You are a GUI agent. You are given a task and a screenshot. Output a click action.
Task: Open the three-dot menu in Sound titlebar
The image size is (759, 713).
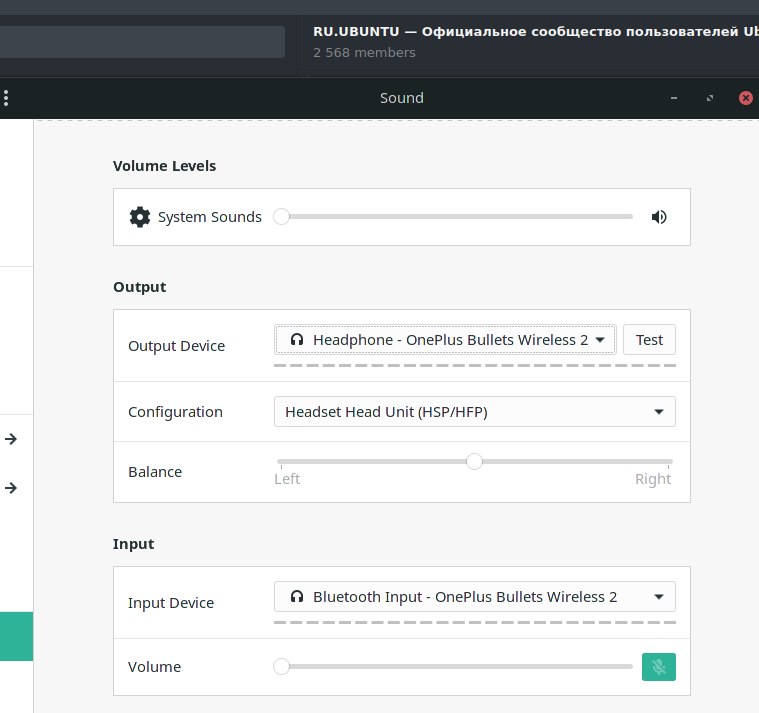(x=6, y=98)
